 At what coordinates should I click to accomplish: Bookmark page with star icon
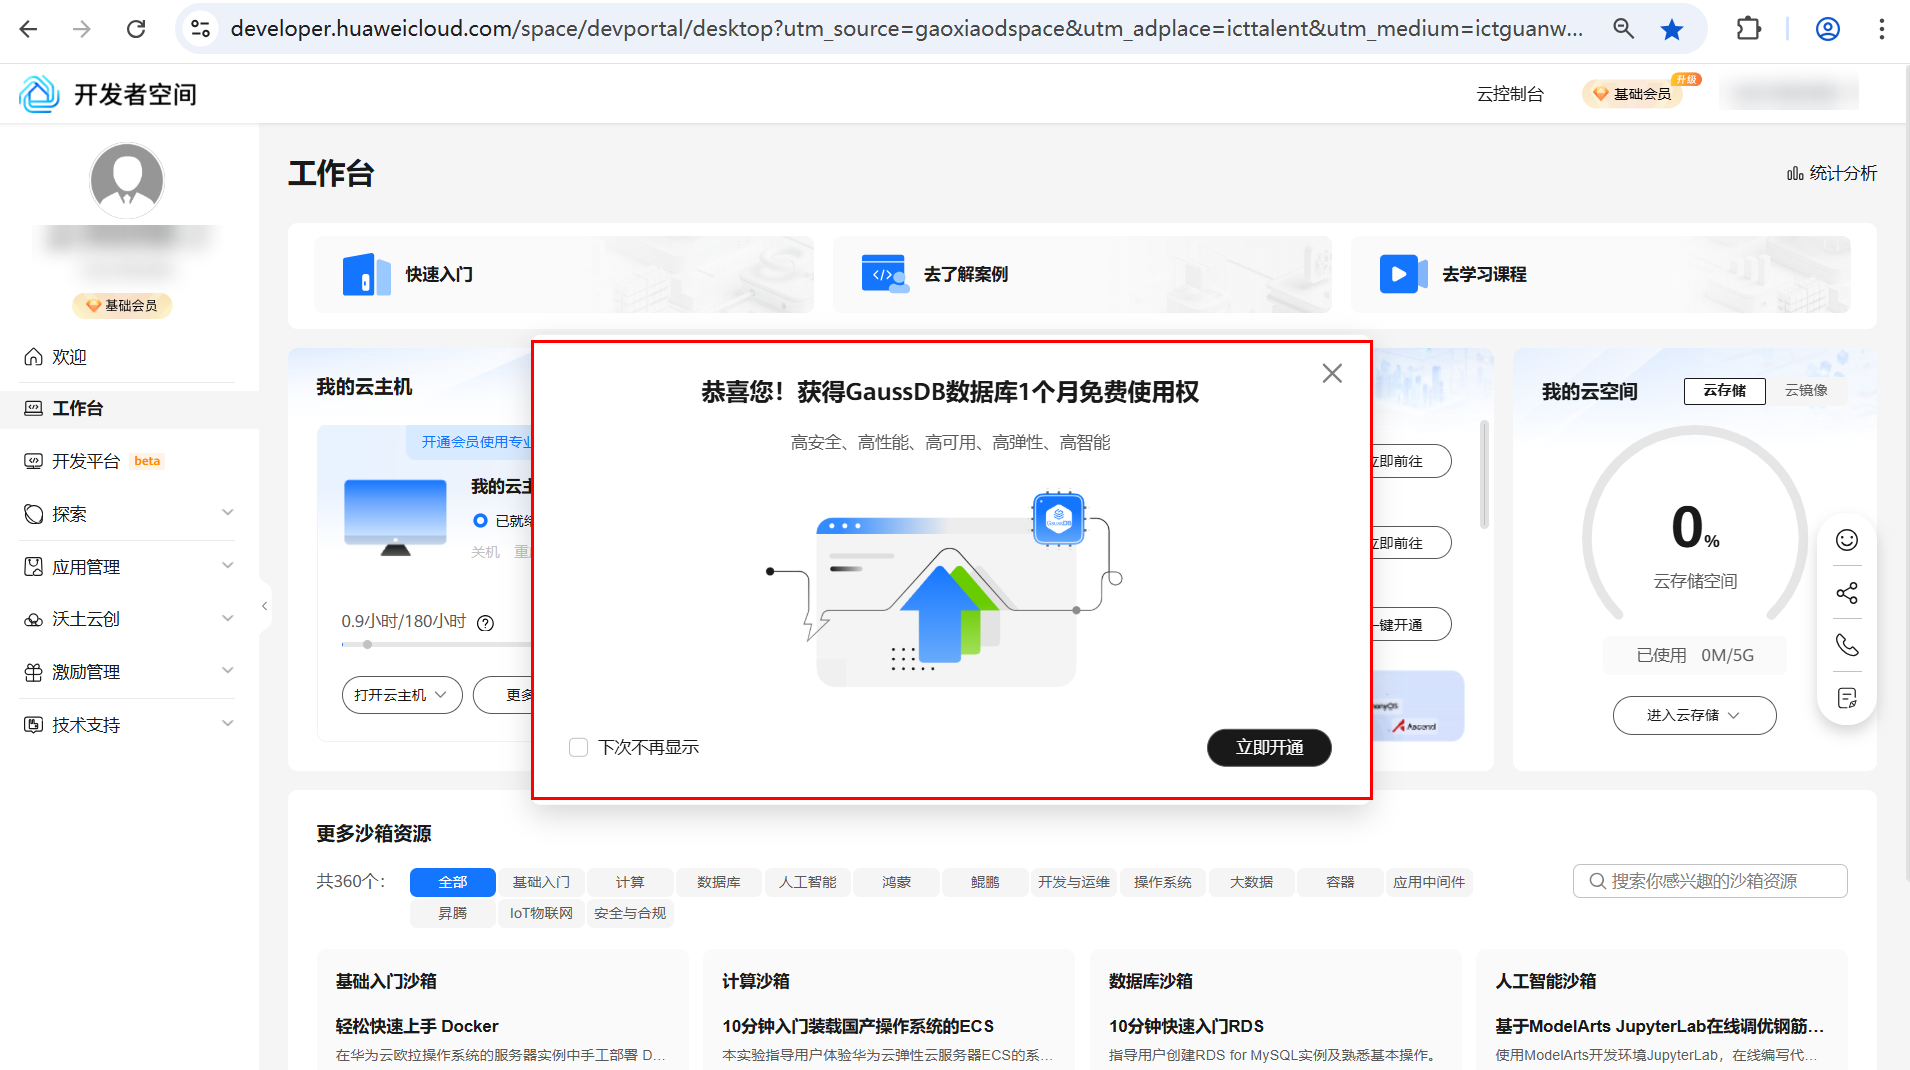1671,29
